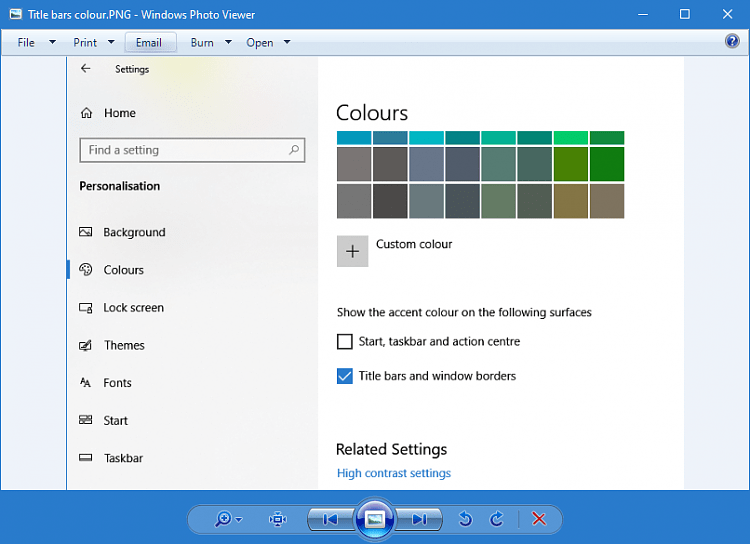Select the Fonts sidebar entry
The image size is (750, 544).
click(117, 383)
